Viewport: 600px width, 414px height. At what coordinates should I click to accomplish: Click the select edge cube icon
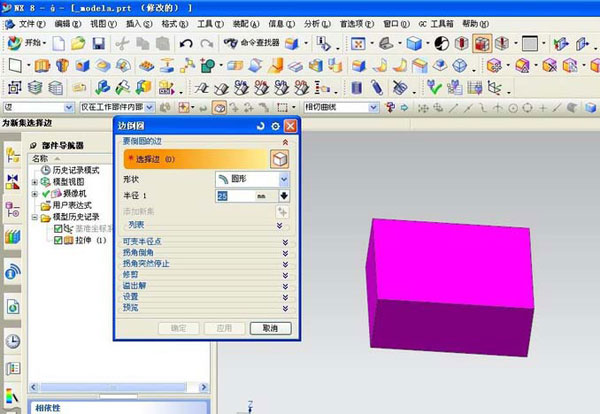279,159
